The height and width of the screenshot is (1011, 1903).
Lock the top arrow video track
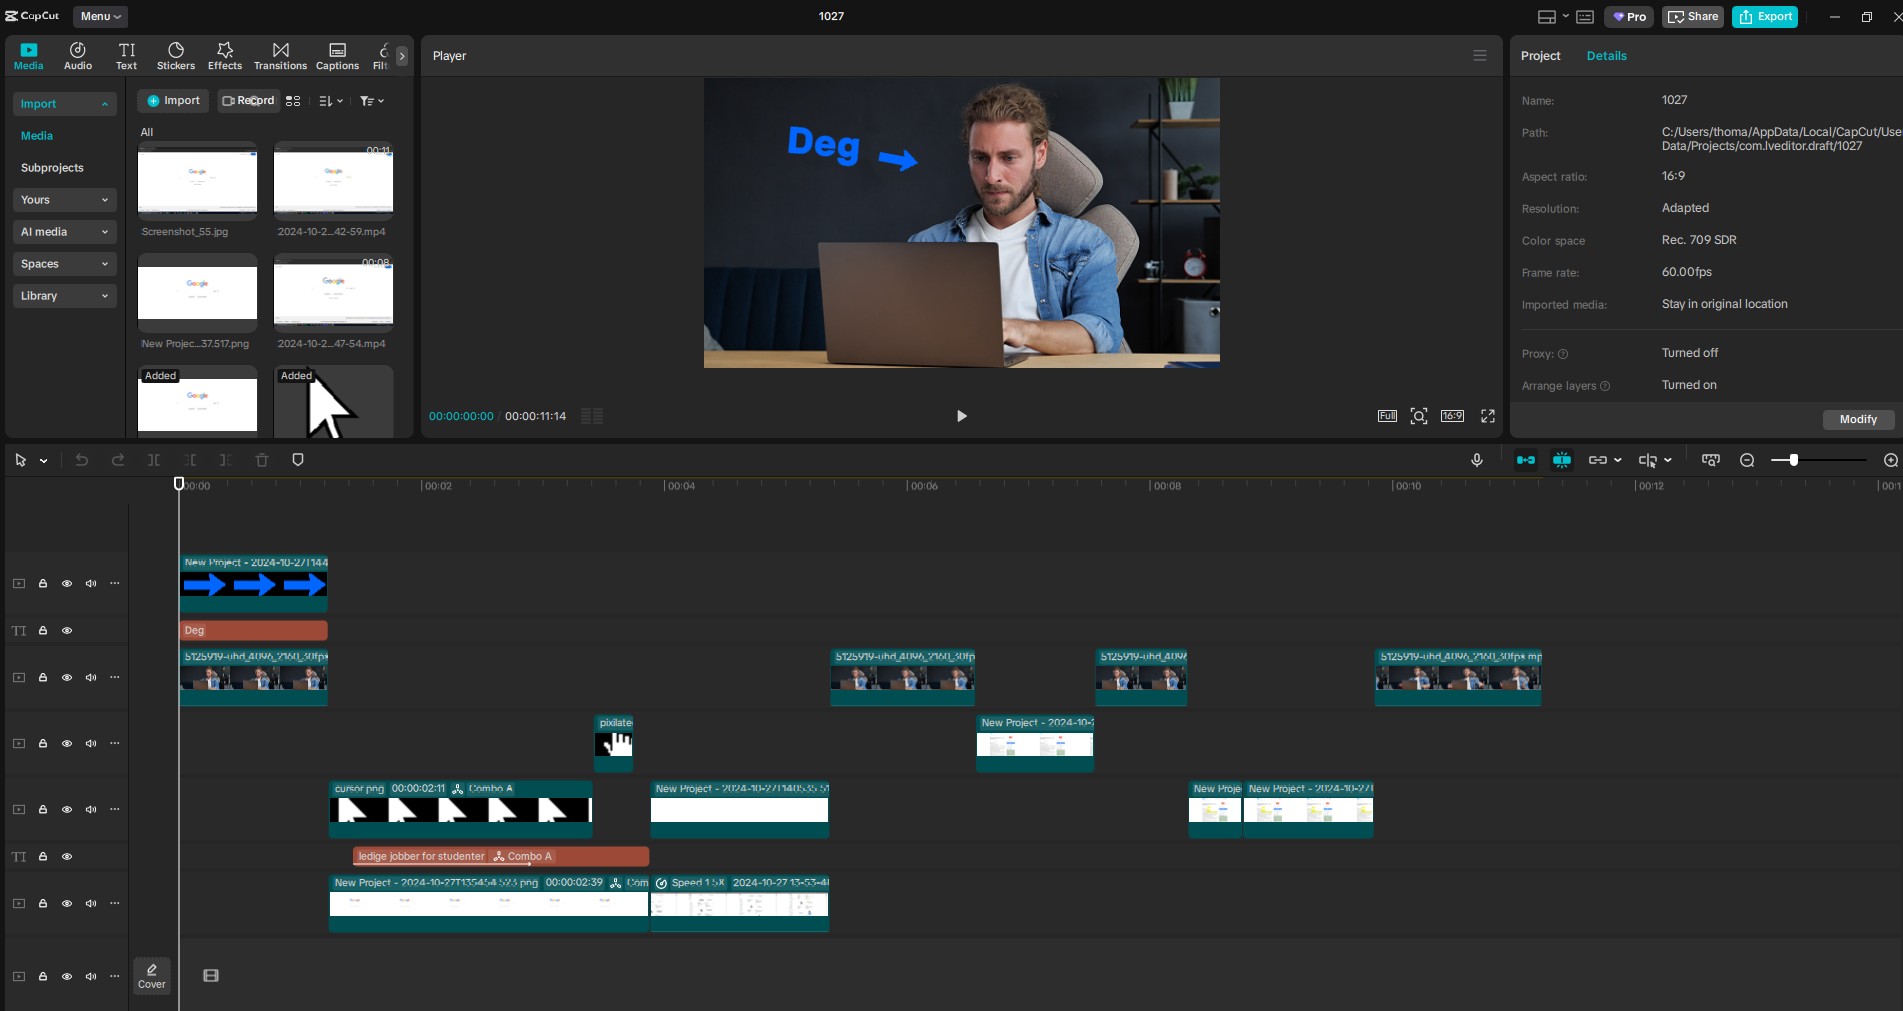(x=43, y=584)
